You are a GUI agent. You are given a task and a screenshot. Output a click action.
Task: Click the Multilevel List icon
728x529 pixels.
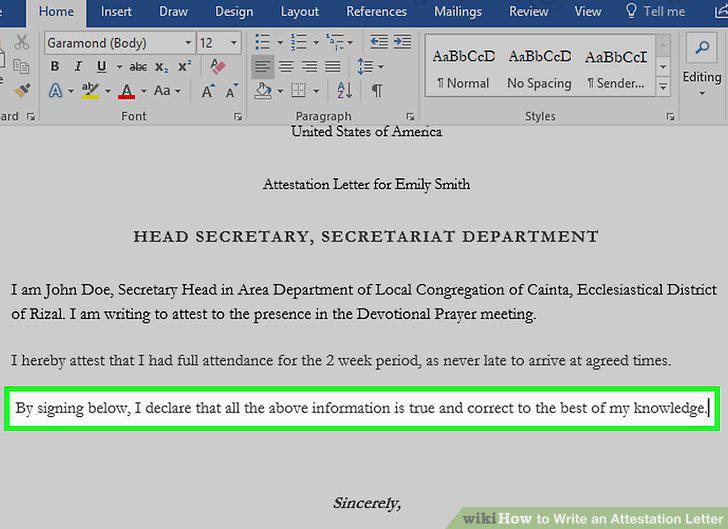coord(335,42)
